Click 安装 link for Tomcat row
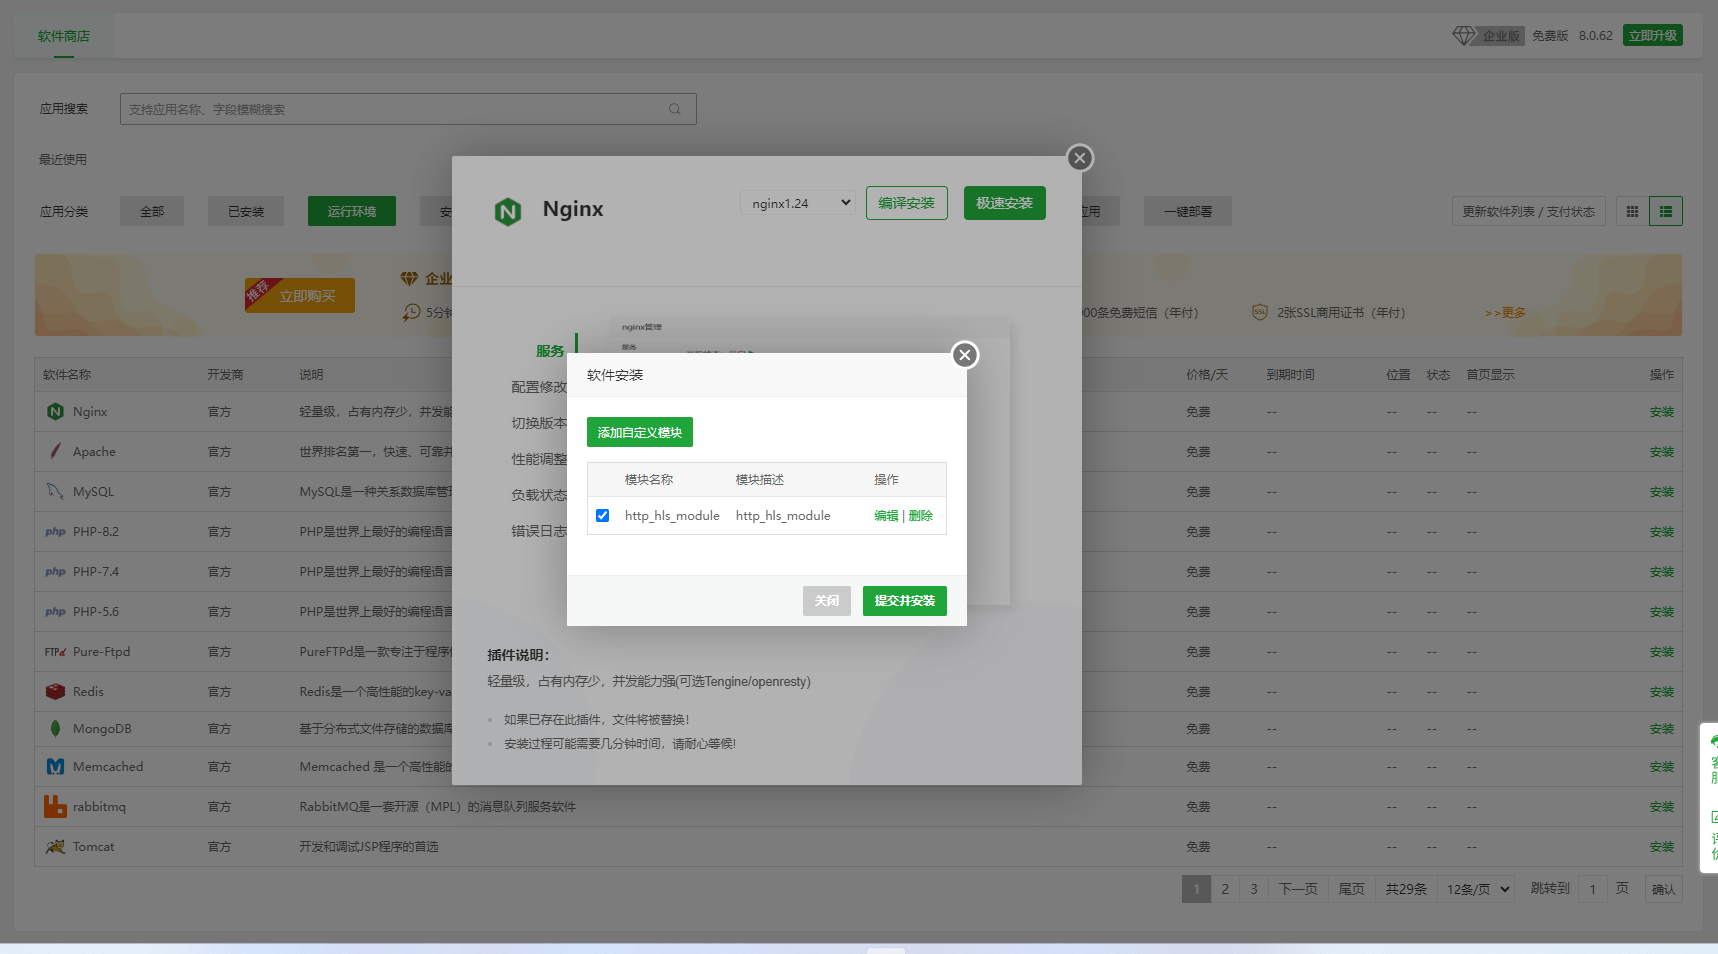Image resolution: width=1718 pixels, height=954 pixels. tap(1662, 846)
